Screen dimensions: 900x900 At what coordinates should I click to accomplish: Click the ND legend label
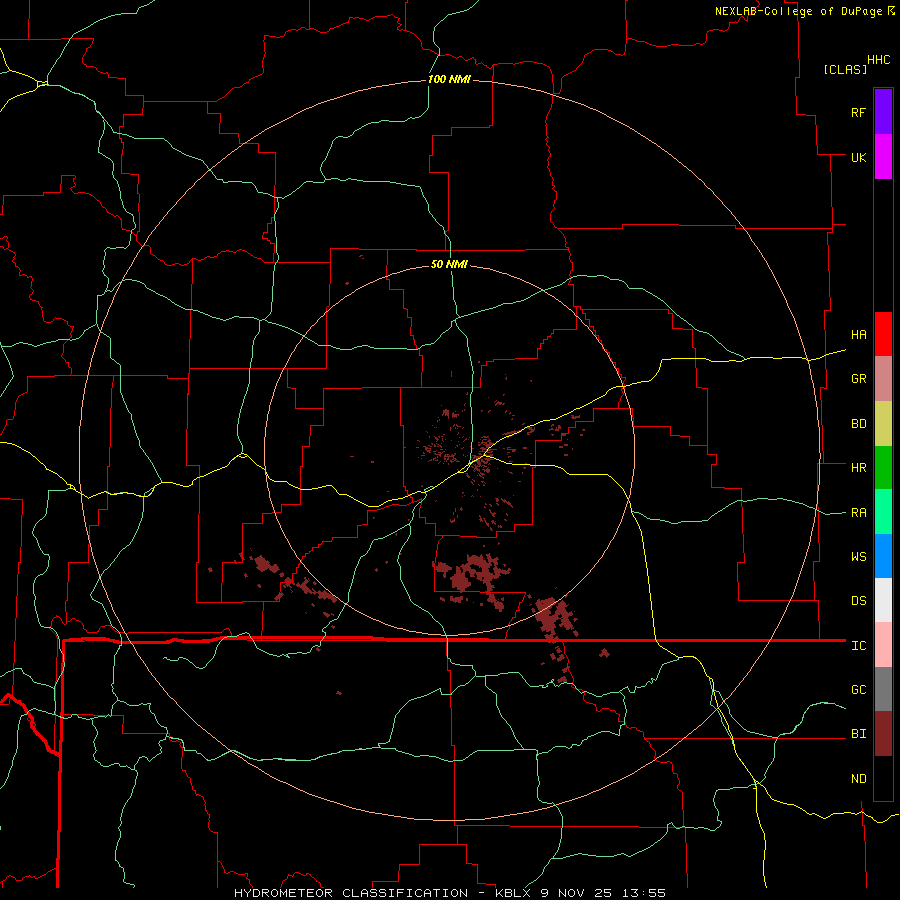click(858, 779)
